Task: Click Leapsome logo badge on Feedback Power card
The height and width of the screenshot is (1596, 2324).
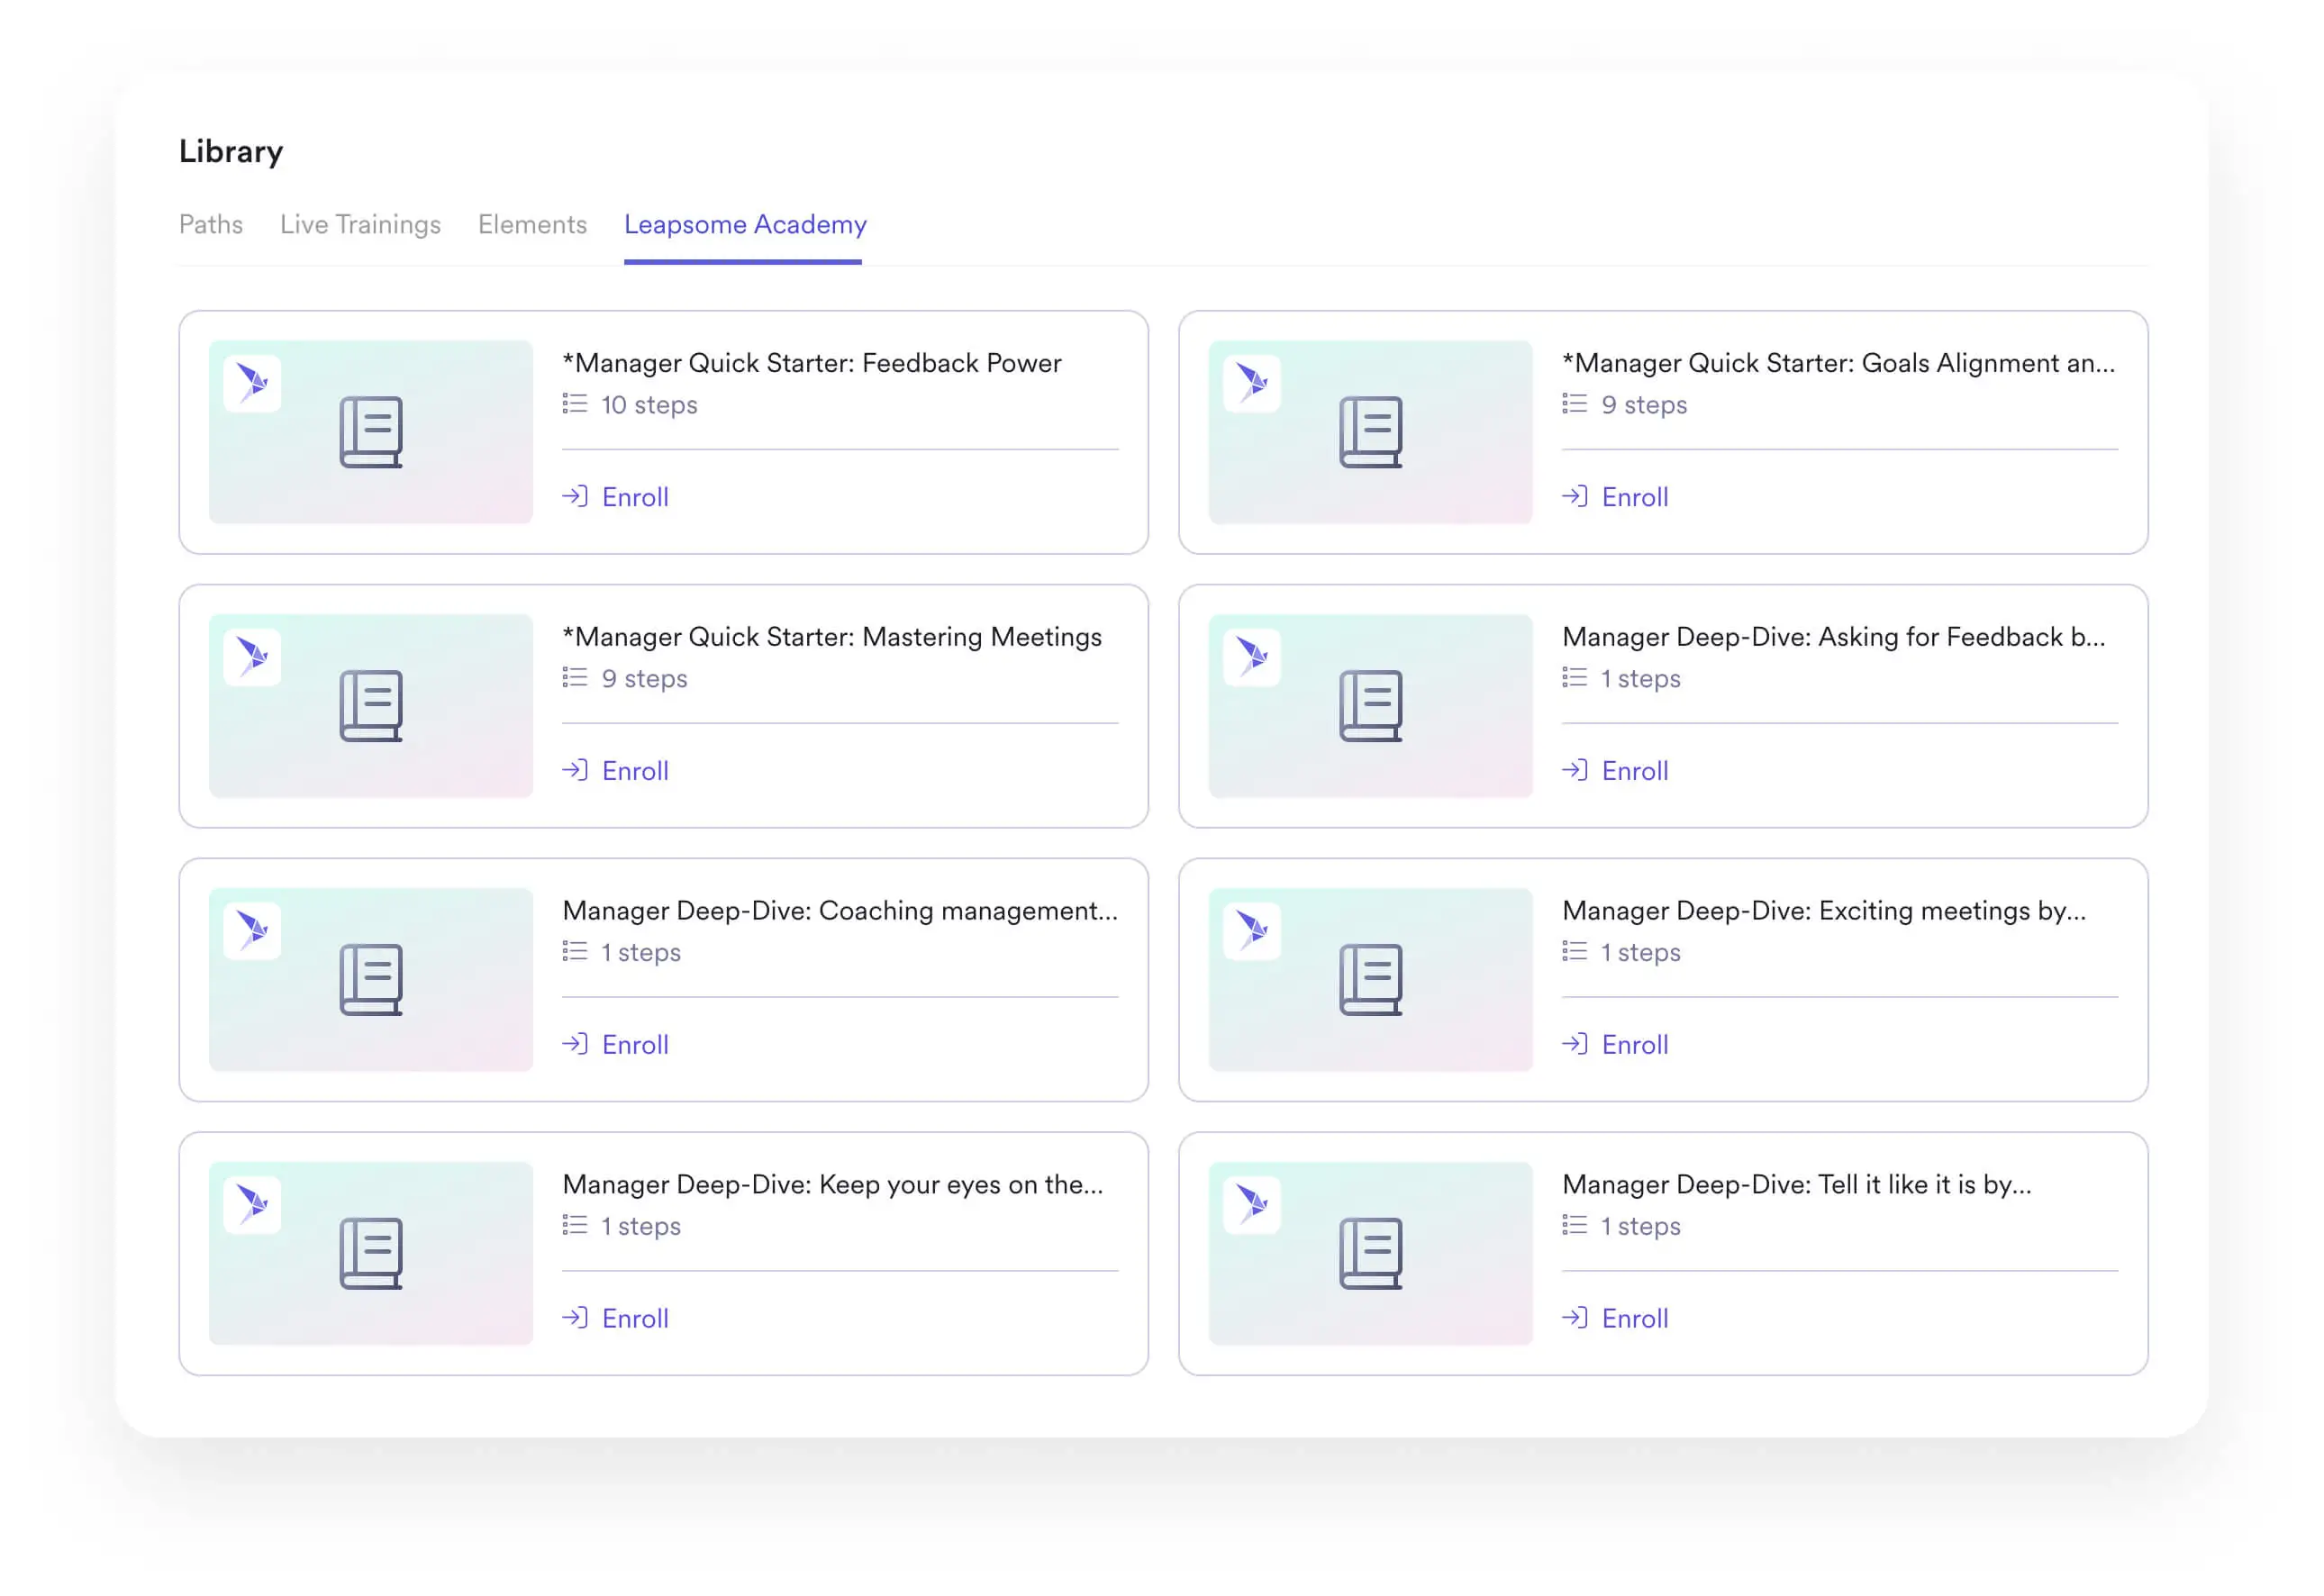Action: (x=252, y=383)
